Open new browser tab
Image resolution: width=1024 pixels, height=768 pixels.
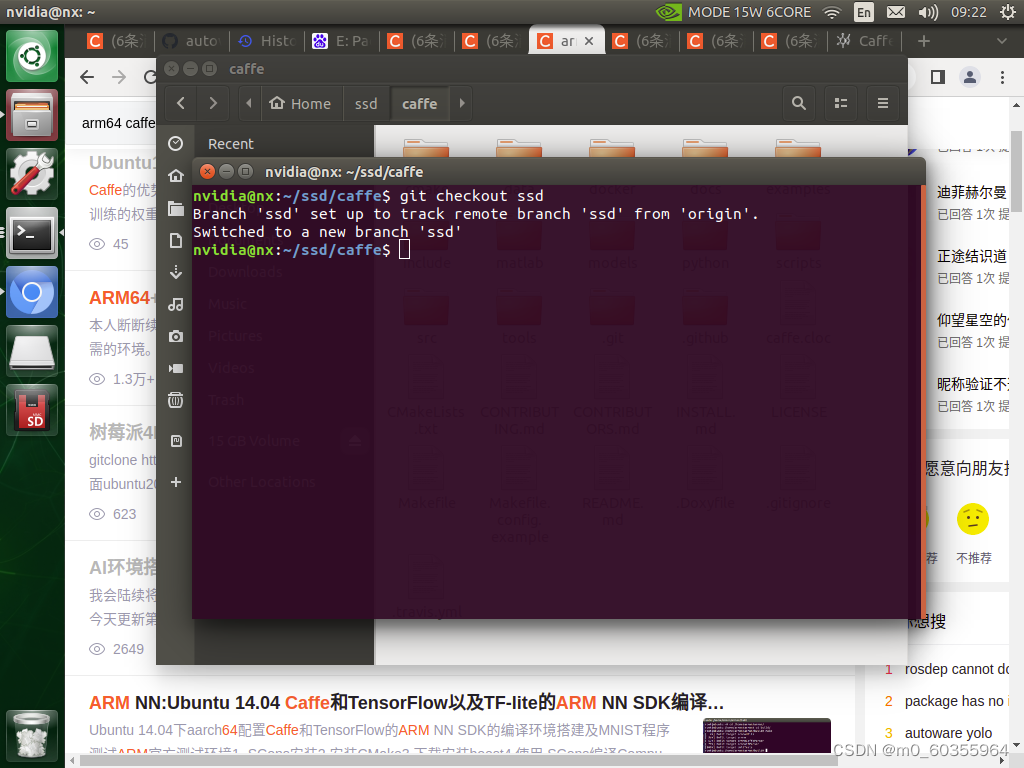tap(923, 41)
